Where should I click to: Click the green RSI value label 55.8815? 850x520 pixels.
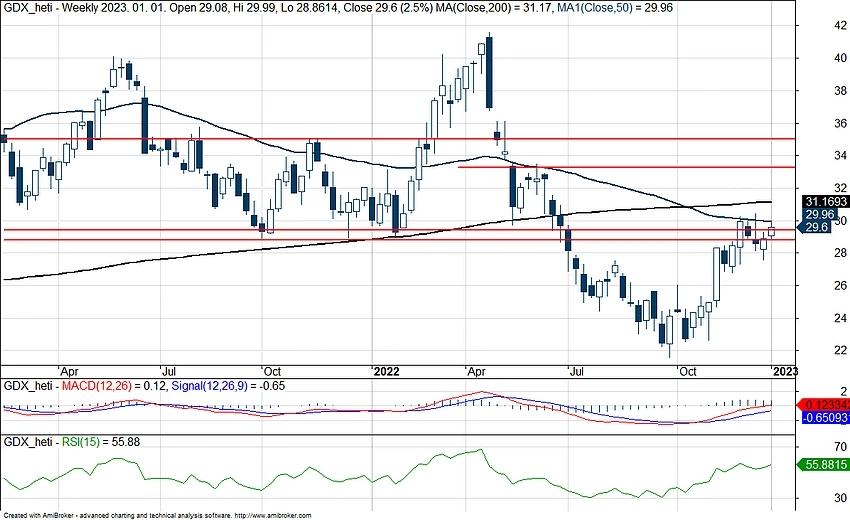[x=825, y=465]
